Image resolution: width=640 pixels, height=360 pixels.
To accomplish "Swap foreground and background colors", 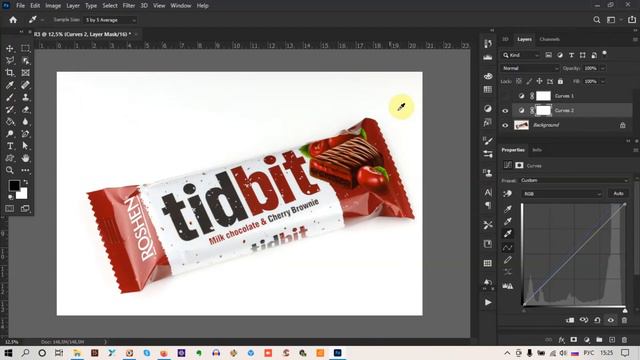I will pos(26,182).
